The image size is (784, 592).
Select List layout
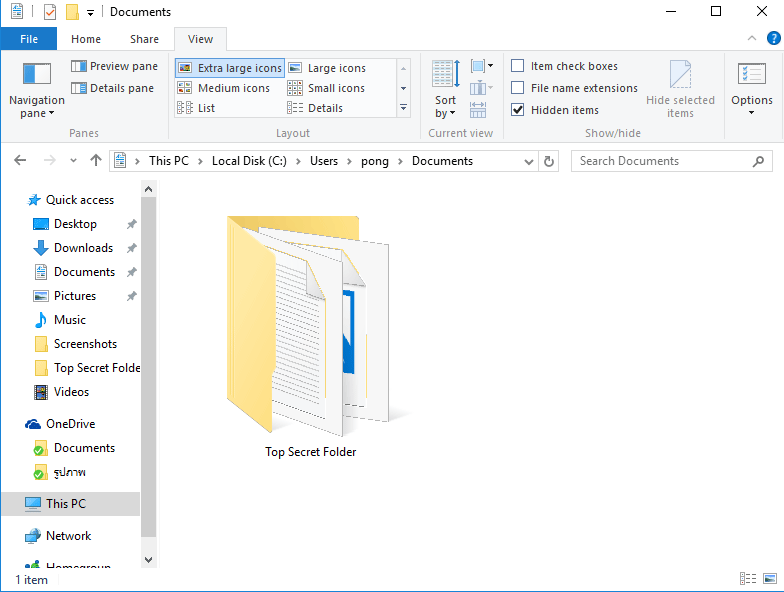click(x=196, y=108)
